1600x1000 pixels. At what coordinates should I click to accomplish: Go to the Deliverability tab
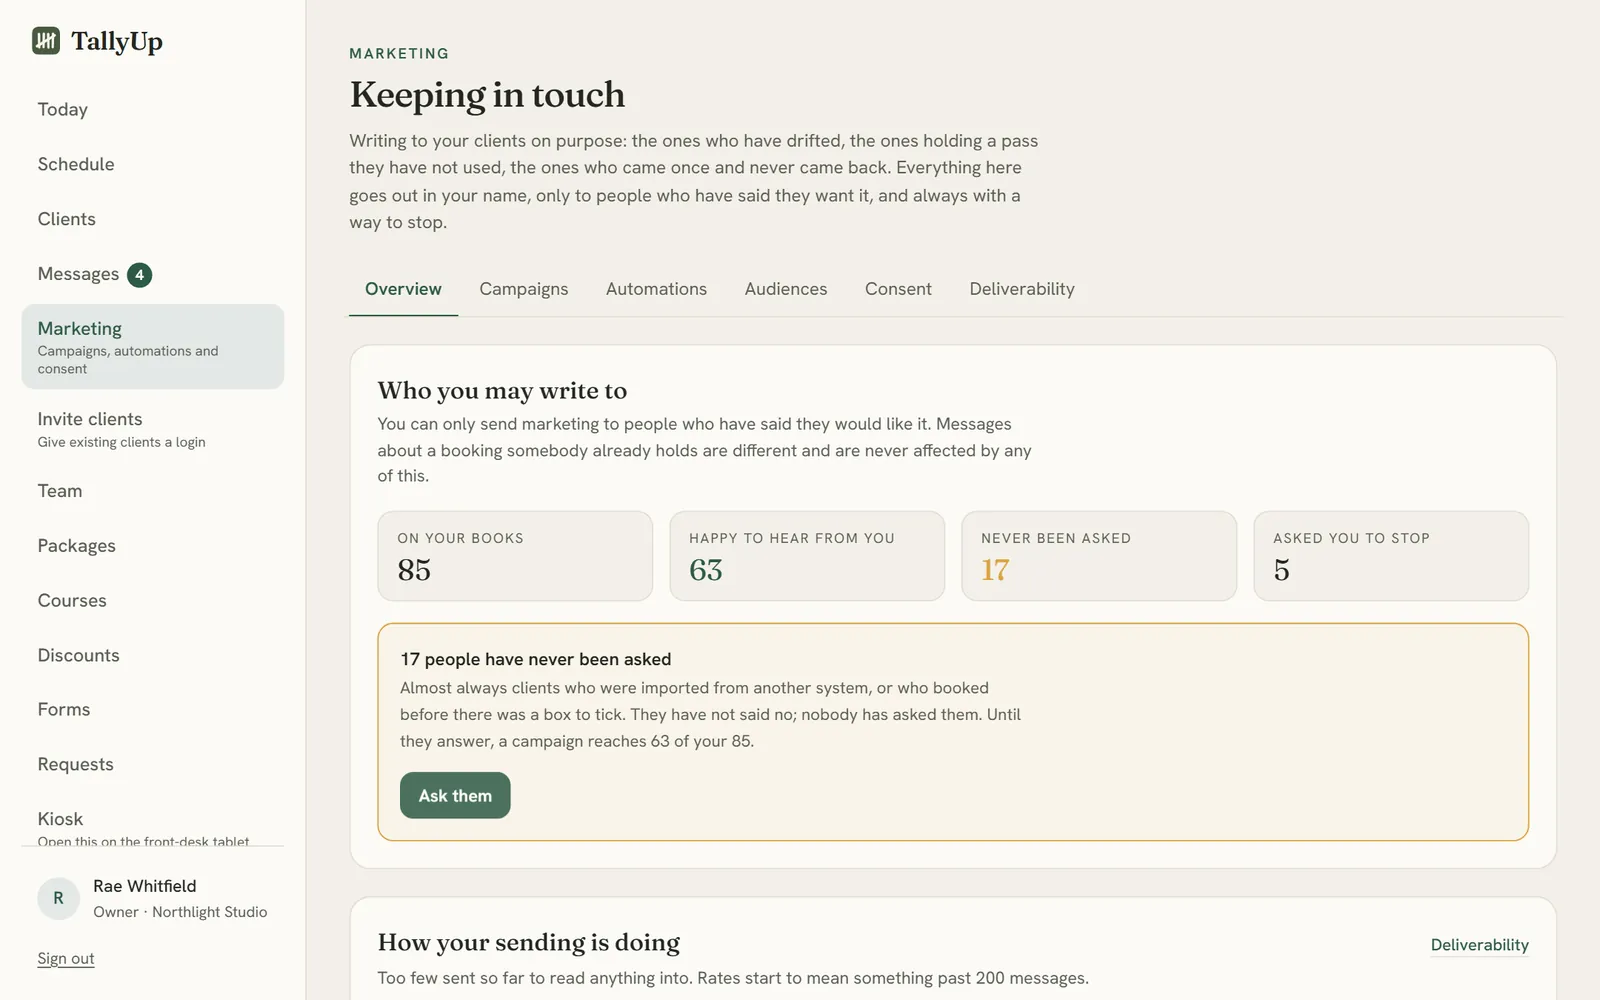[x=1021, y=289]
